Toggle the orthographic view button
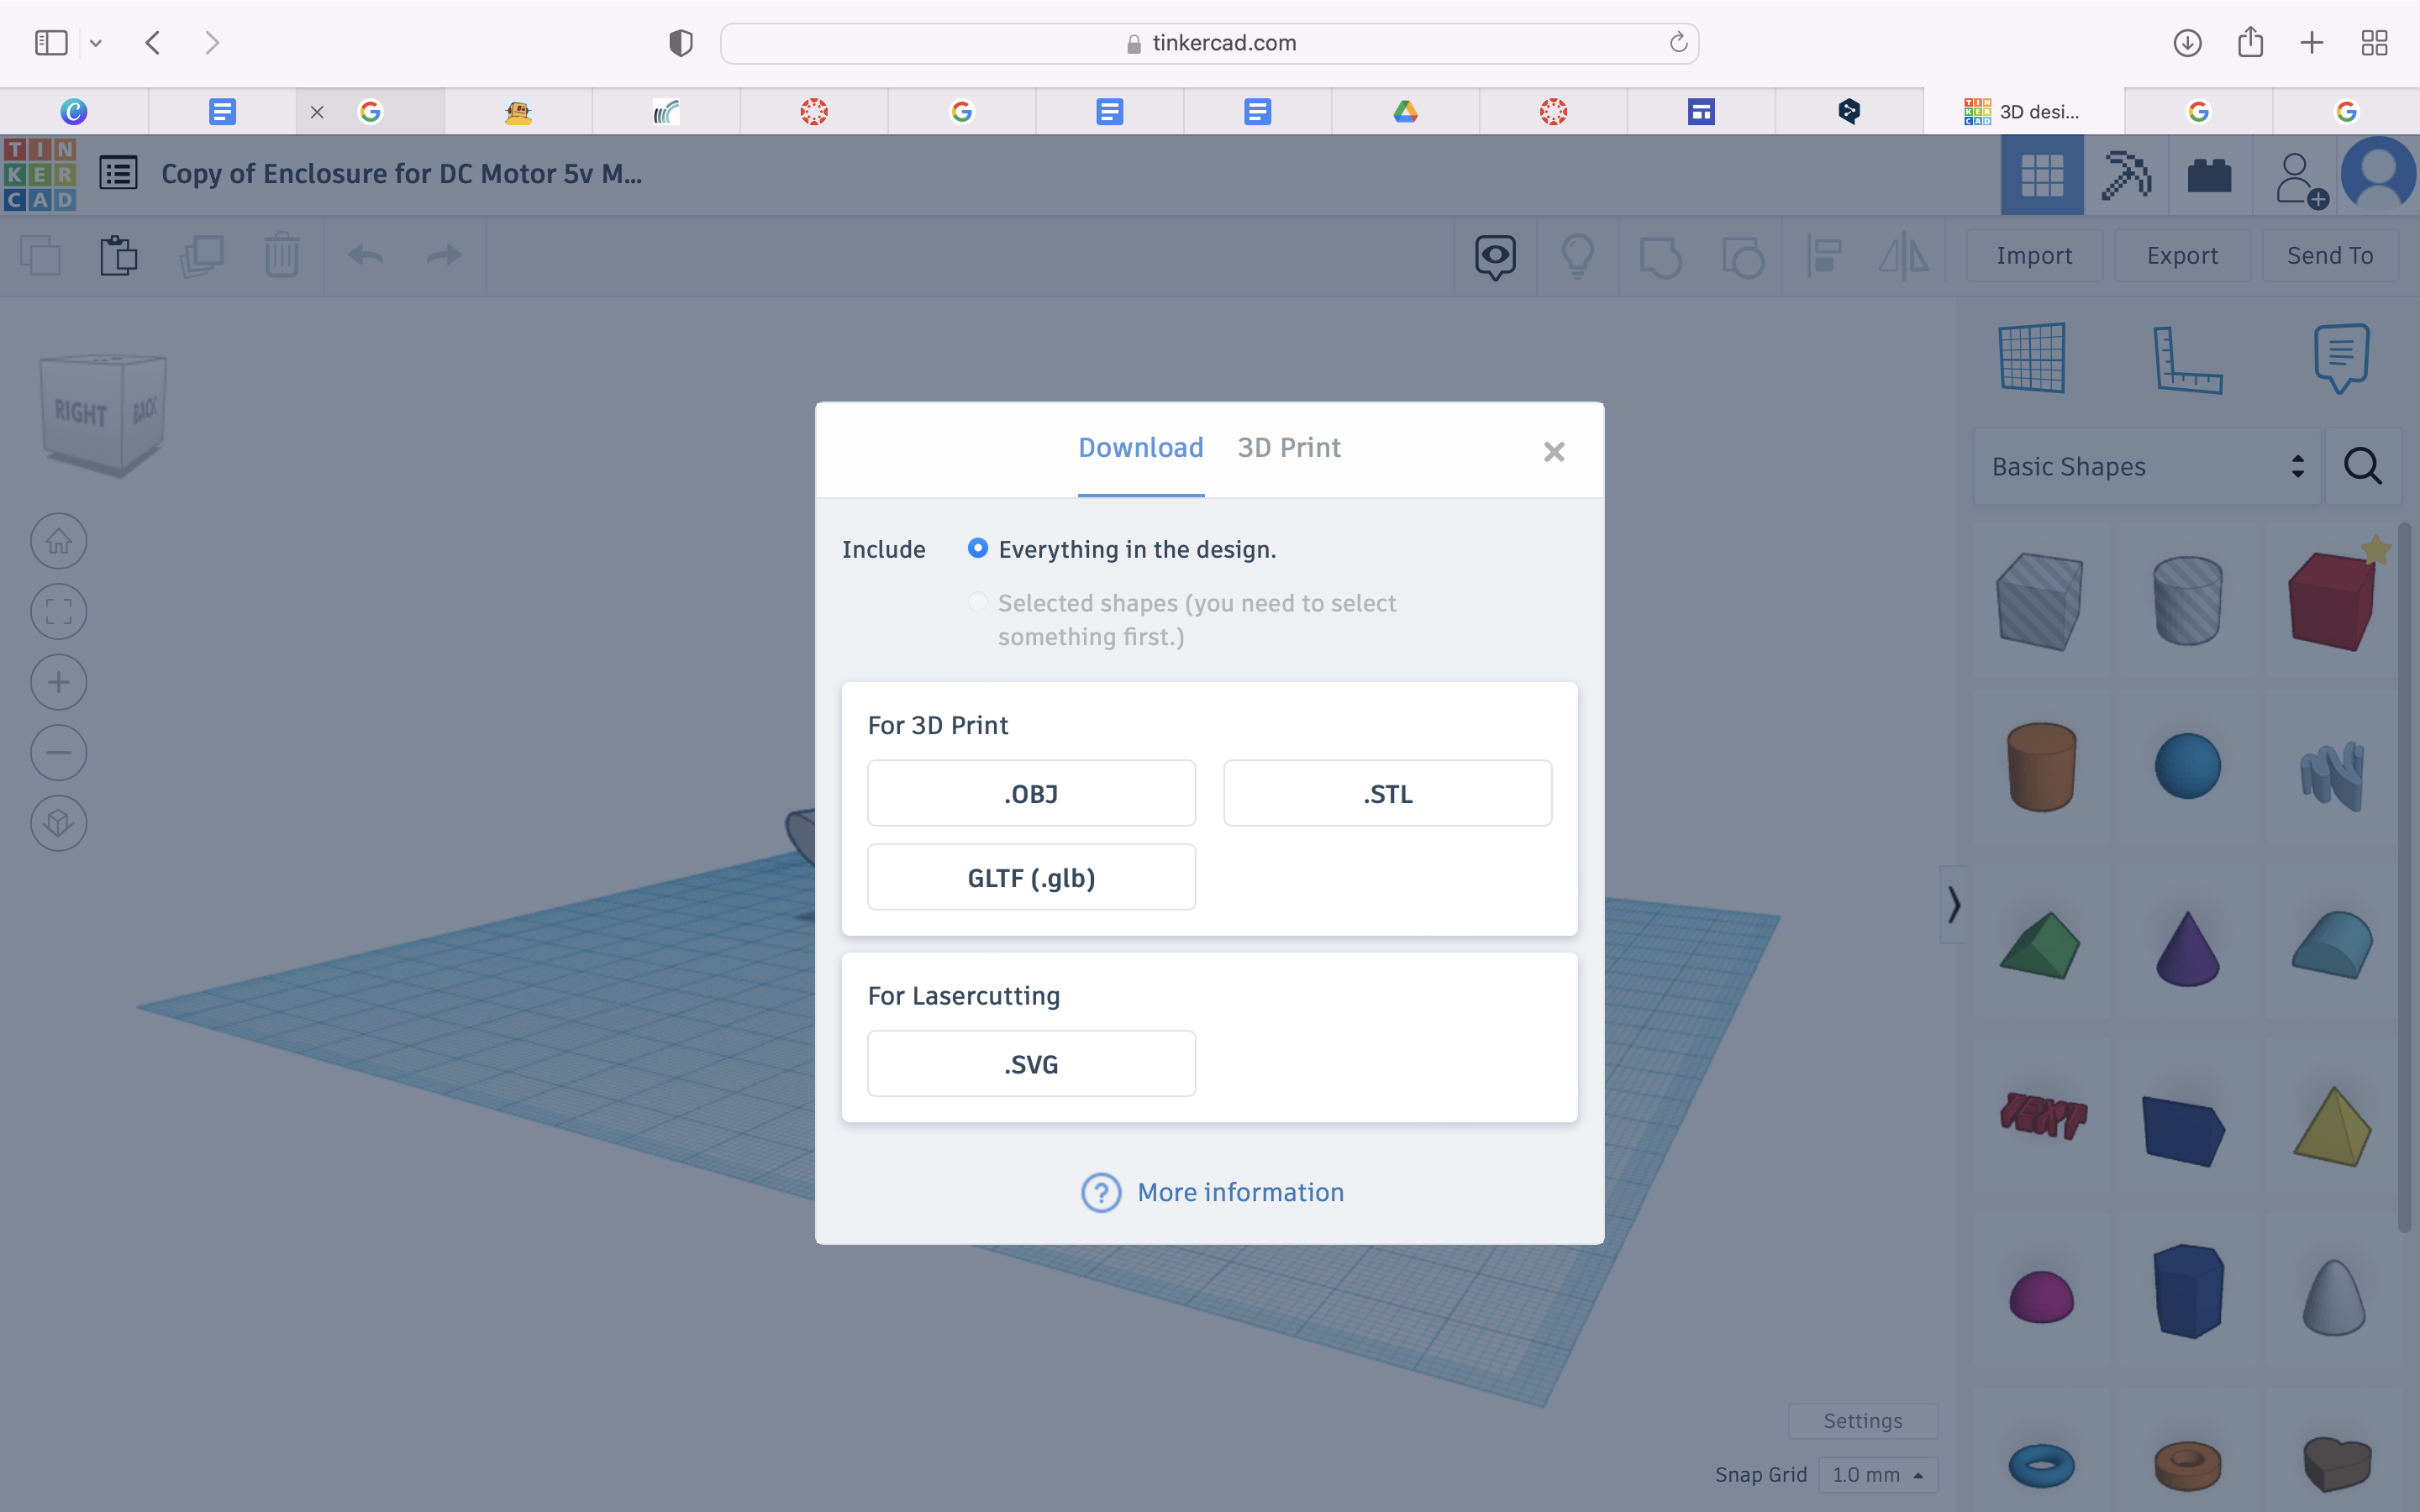2420x1512 pixels. tap(59, 823)
